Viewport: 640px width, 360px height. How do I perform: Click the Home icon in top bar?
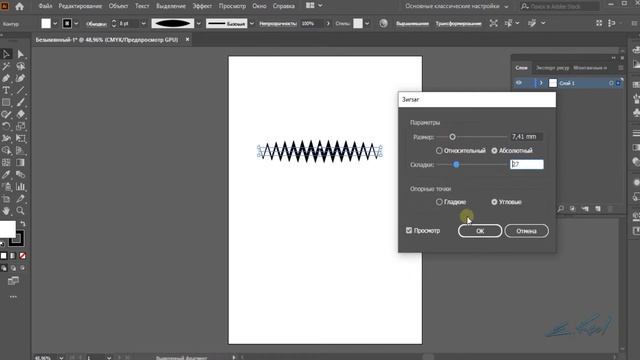[x=19, y=6]
